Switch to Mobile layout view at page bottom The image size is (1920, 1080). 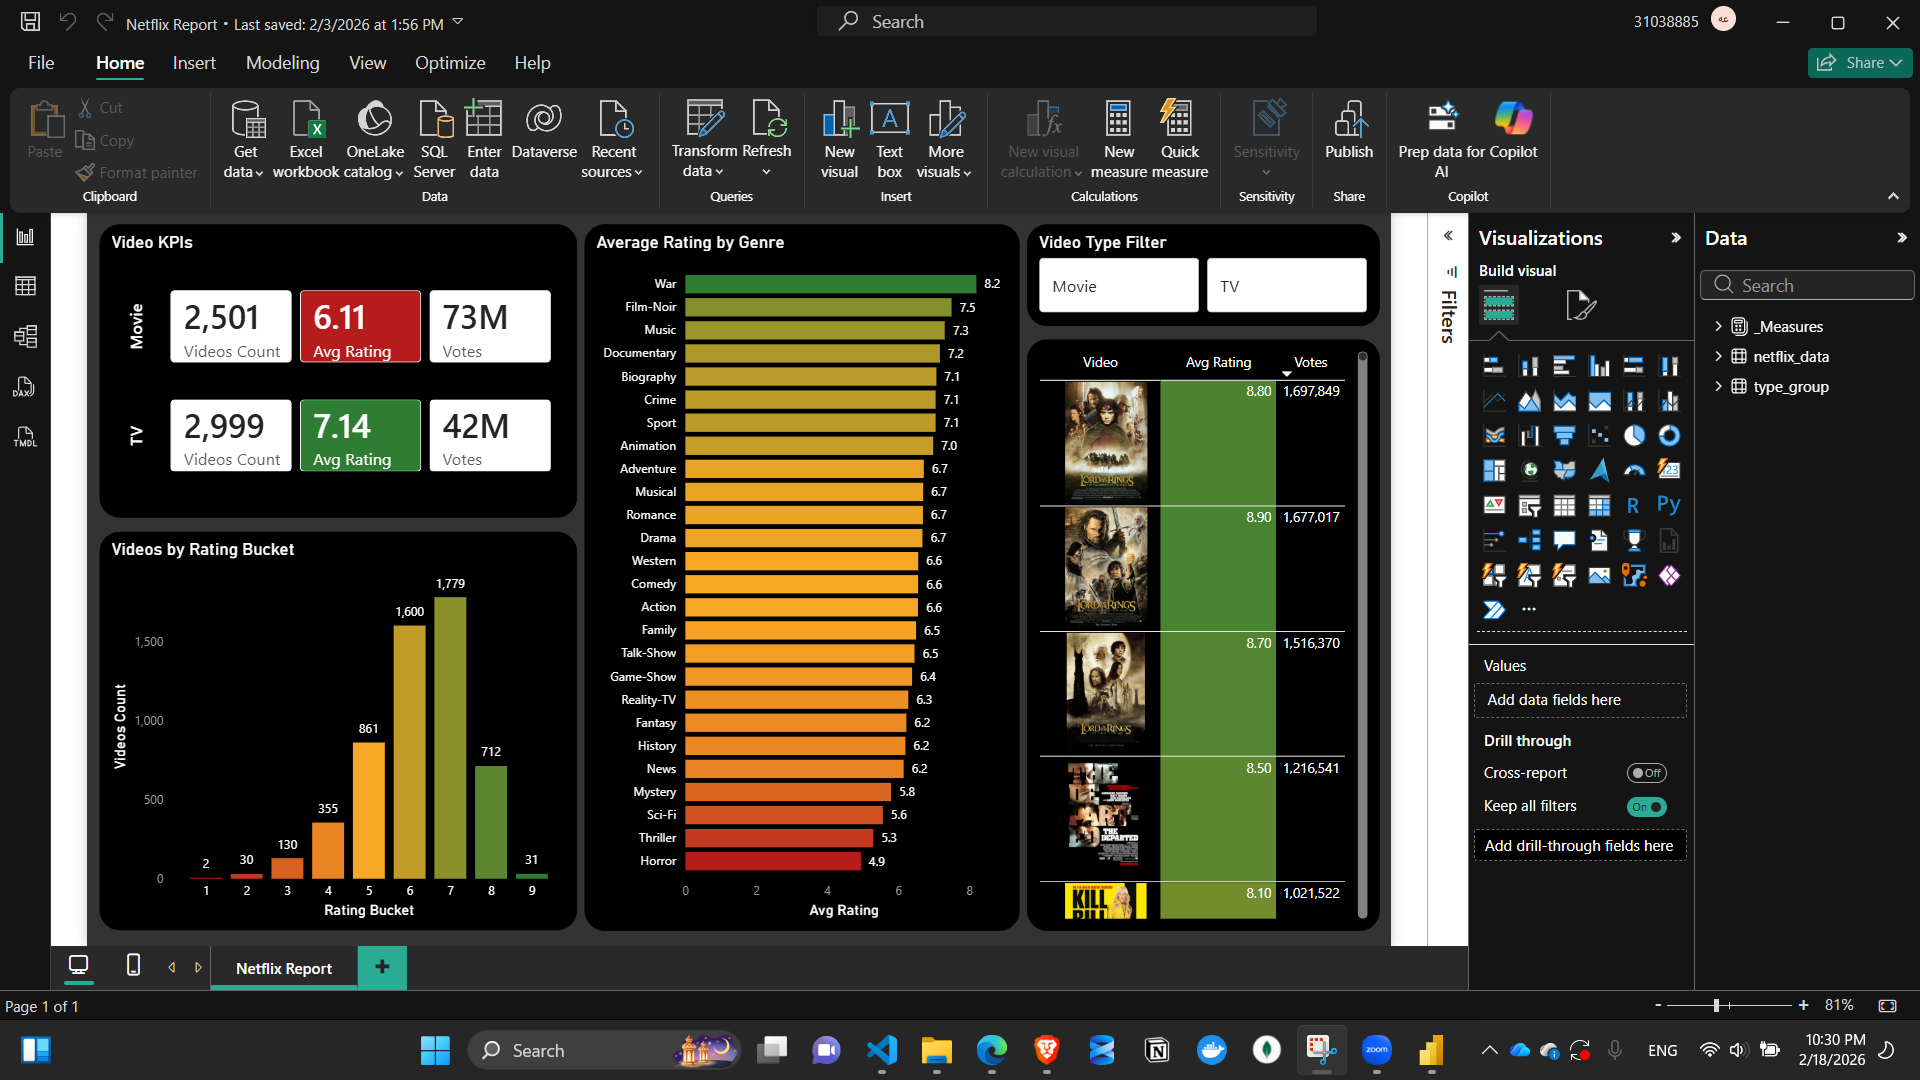[132, 967]
